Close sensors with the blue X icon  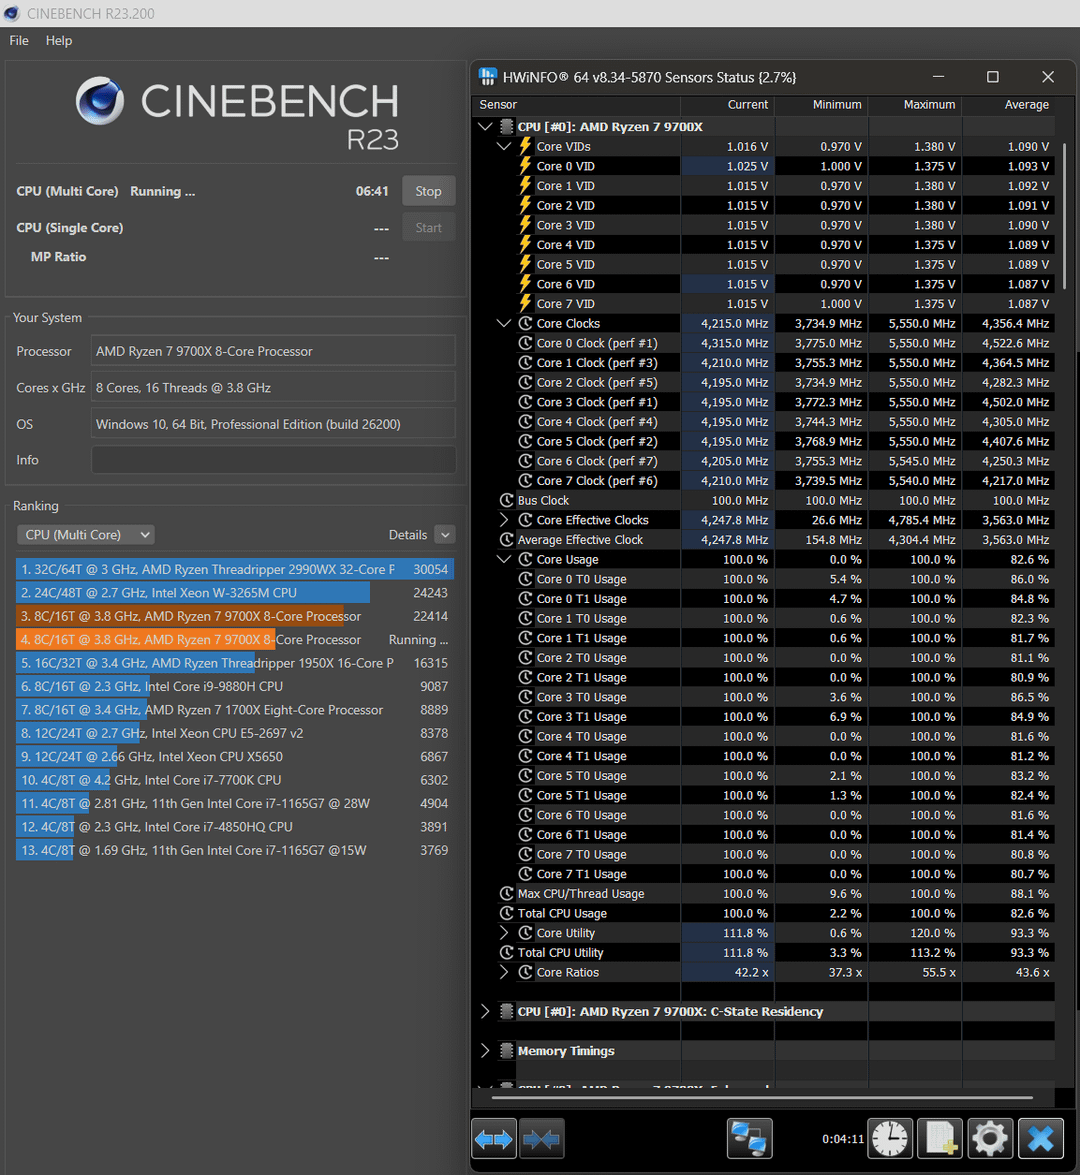pos(1041,1138)
